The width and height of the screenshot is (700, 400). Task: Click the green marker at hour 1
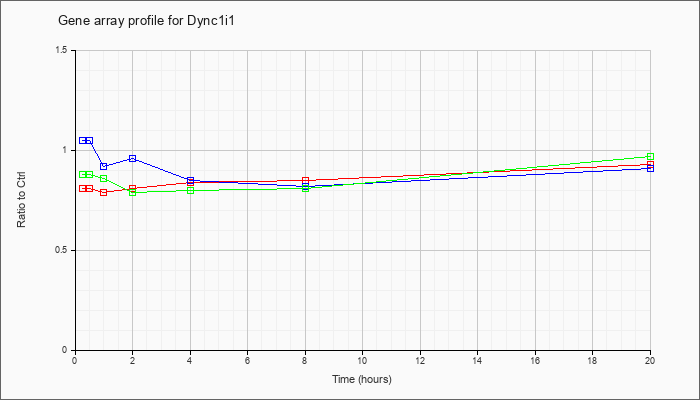[104, 178]
